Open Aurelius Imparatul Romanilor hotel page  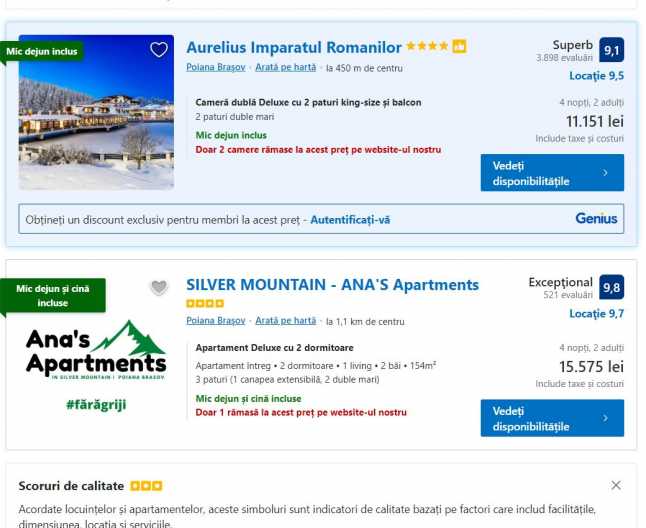click(x=294, y=47)
